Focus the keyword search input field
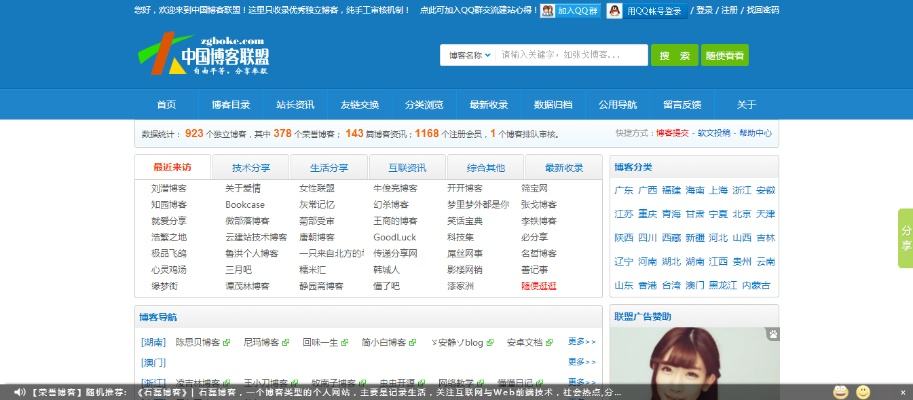The width and height of the screenshot is (913, 400). [572, 55]
